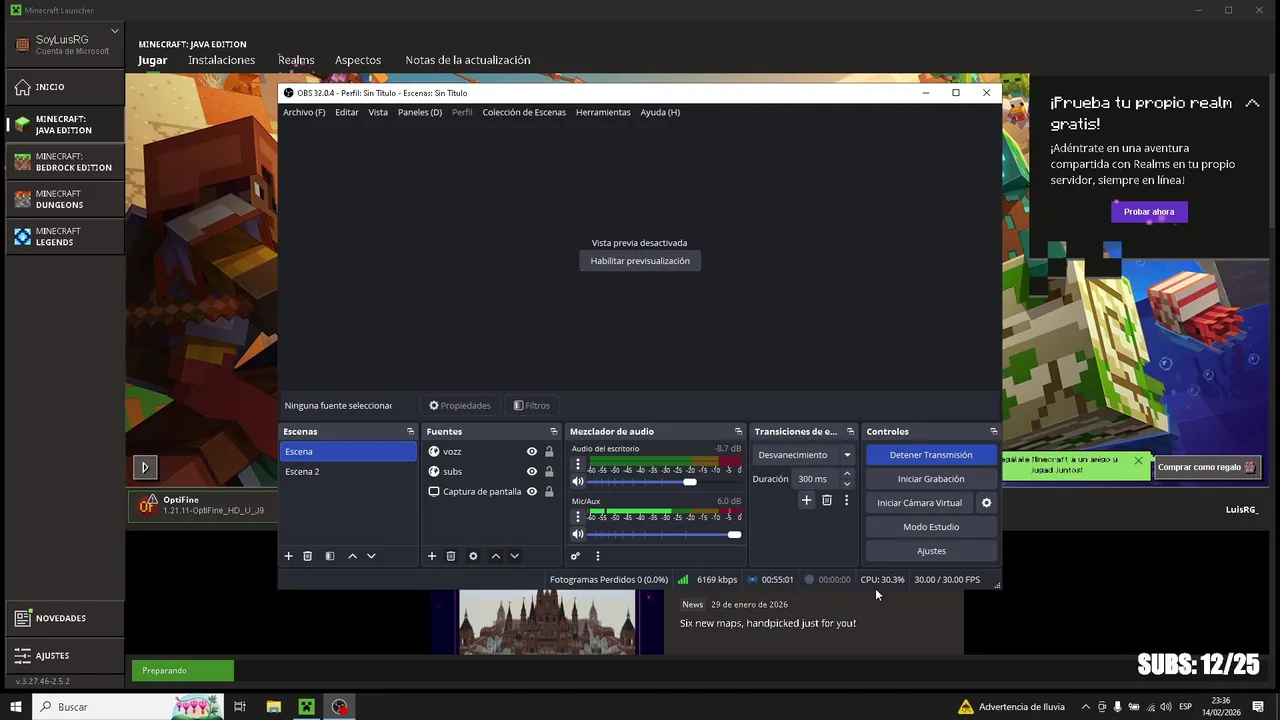Hide the Captura de pantalla source
1280x720 pixels.
(532, 491)
